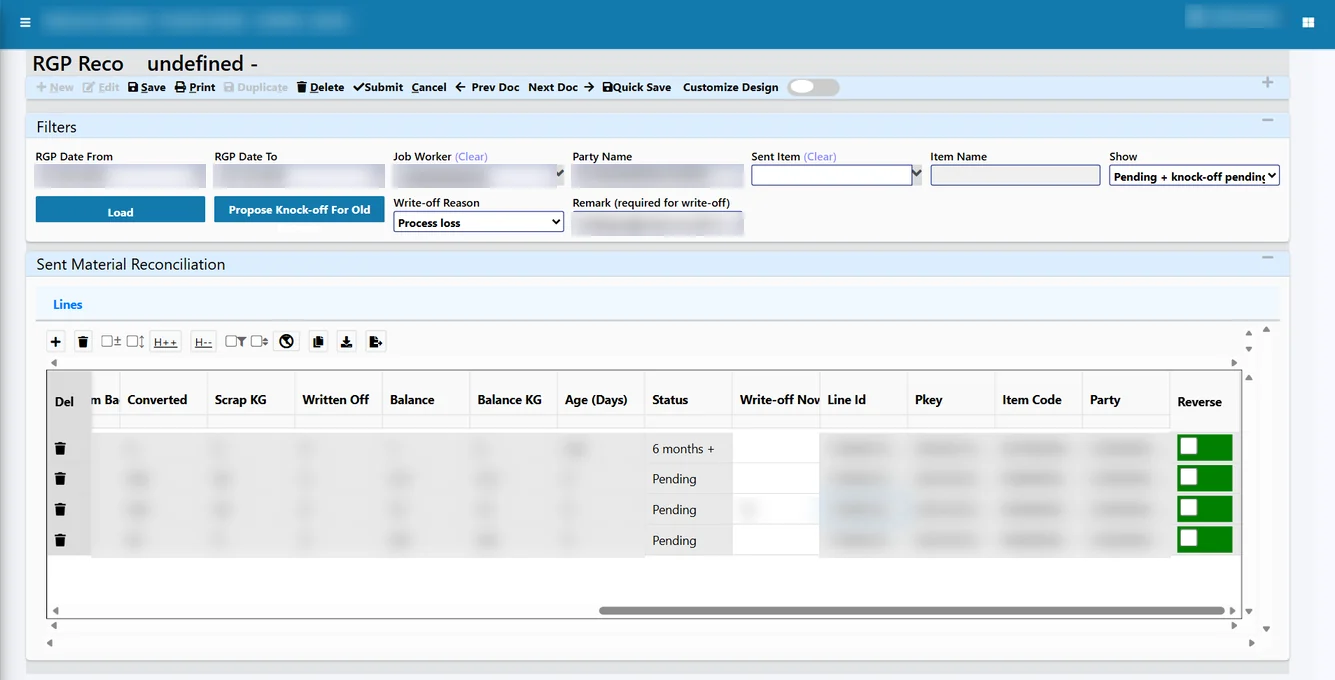Click Quick Save
Viewport: 1335px width, 680px height.
637,87
